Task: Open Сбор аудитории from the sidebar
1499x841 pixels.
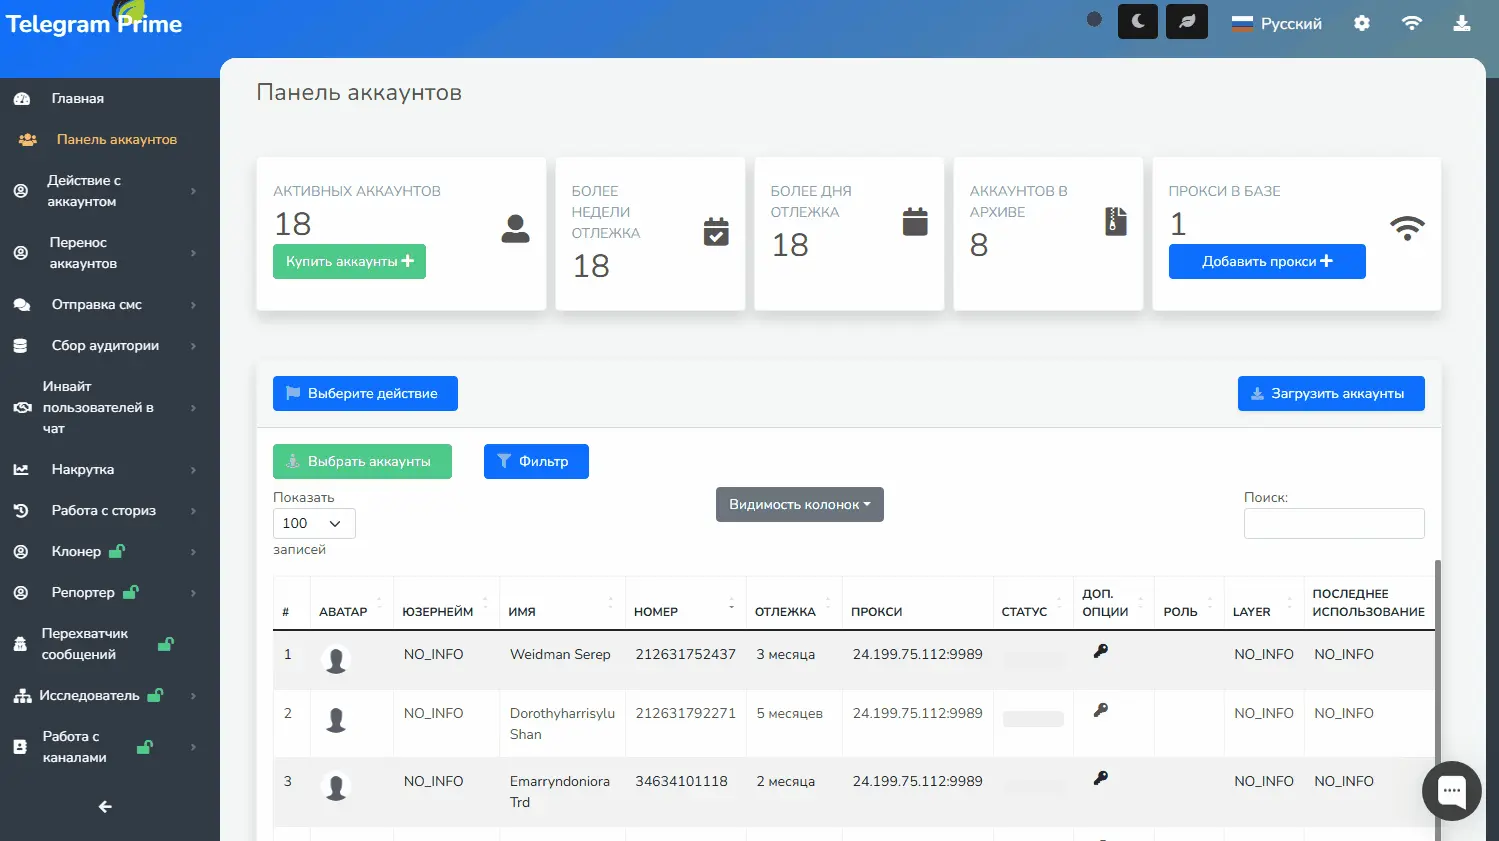Action: pyautogui.click(x=105, y=345)
